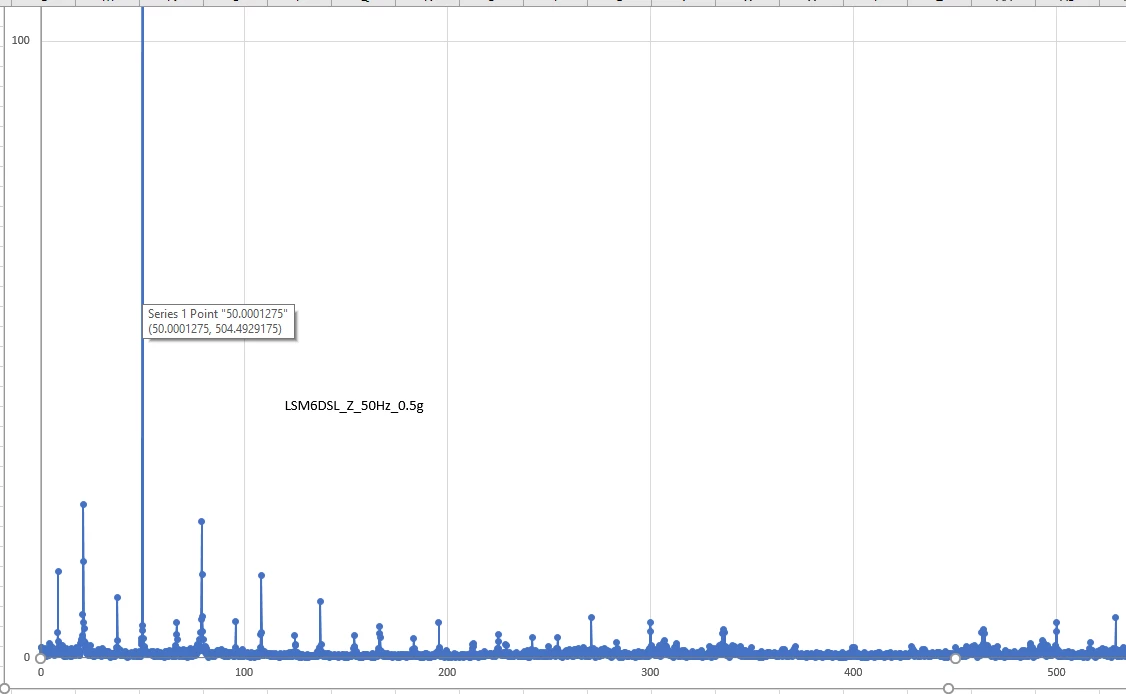The width and height of the screenshot is (1126, 694).
Task: Grab the plot area handle at the axis origin
Action: tap(40, 658)
